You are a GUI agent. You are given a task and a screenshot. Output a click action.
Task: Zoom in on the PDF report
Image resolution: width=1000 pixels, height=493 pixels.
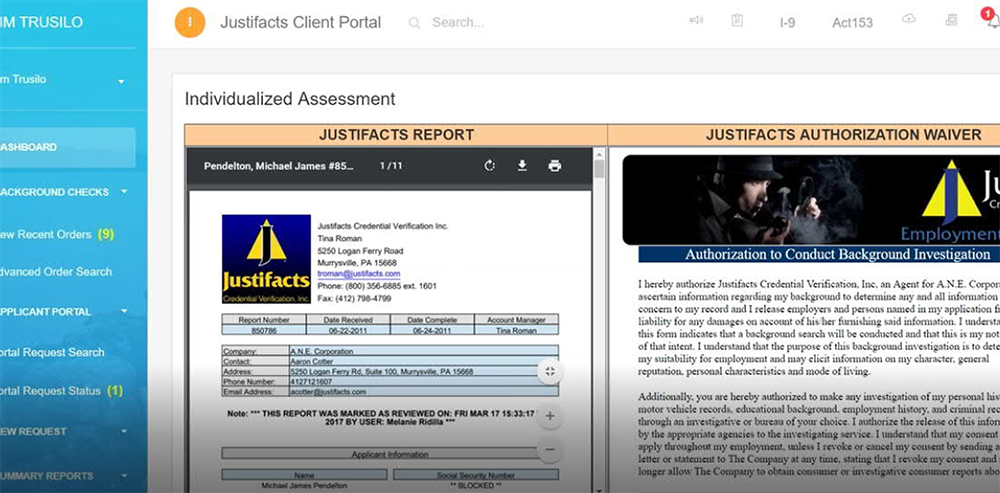(x=550, y=415)
